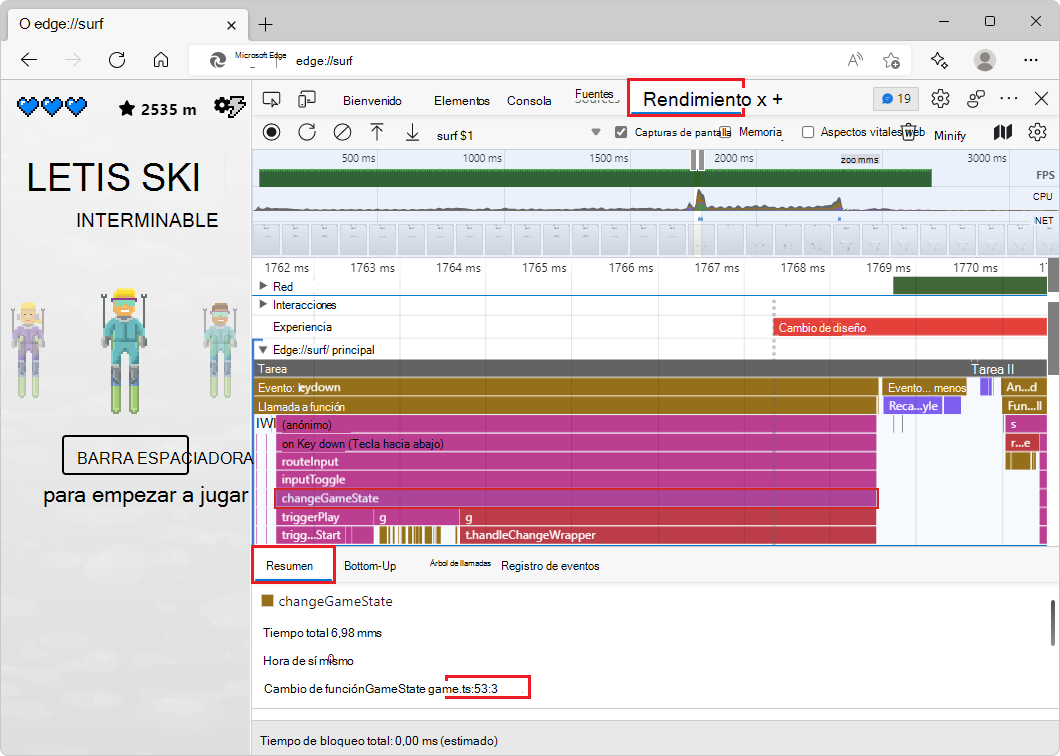Click the browser Back arrow

coord(29,60)
